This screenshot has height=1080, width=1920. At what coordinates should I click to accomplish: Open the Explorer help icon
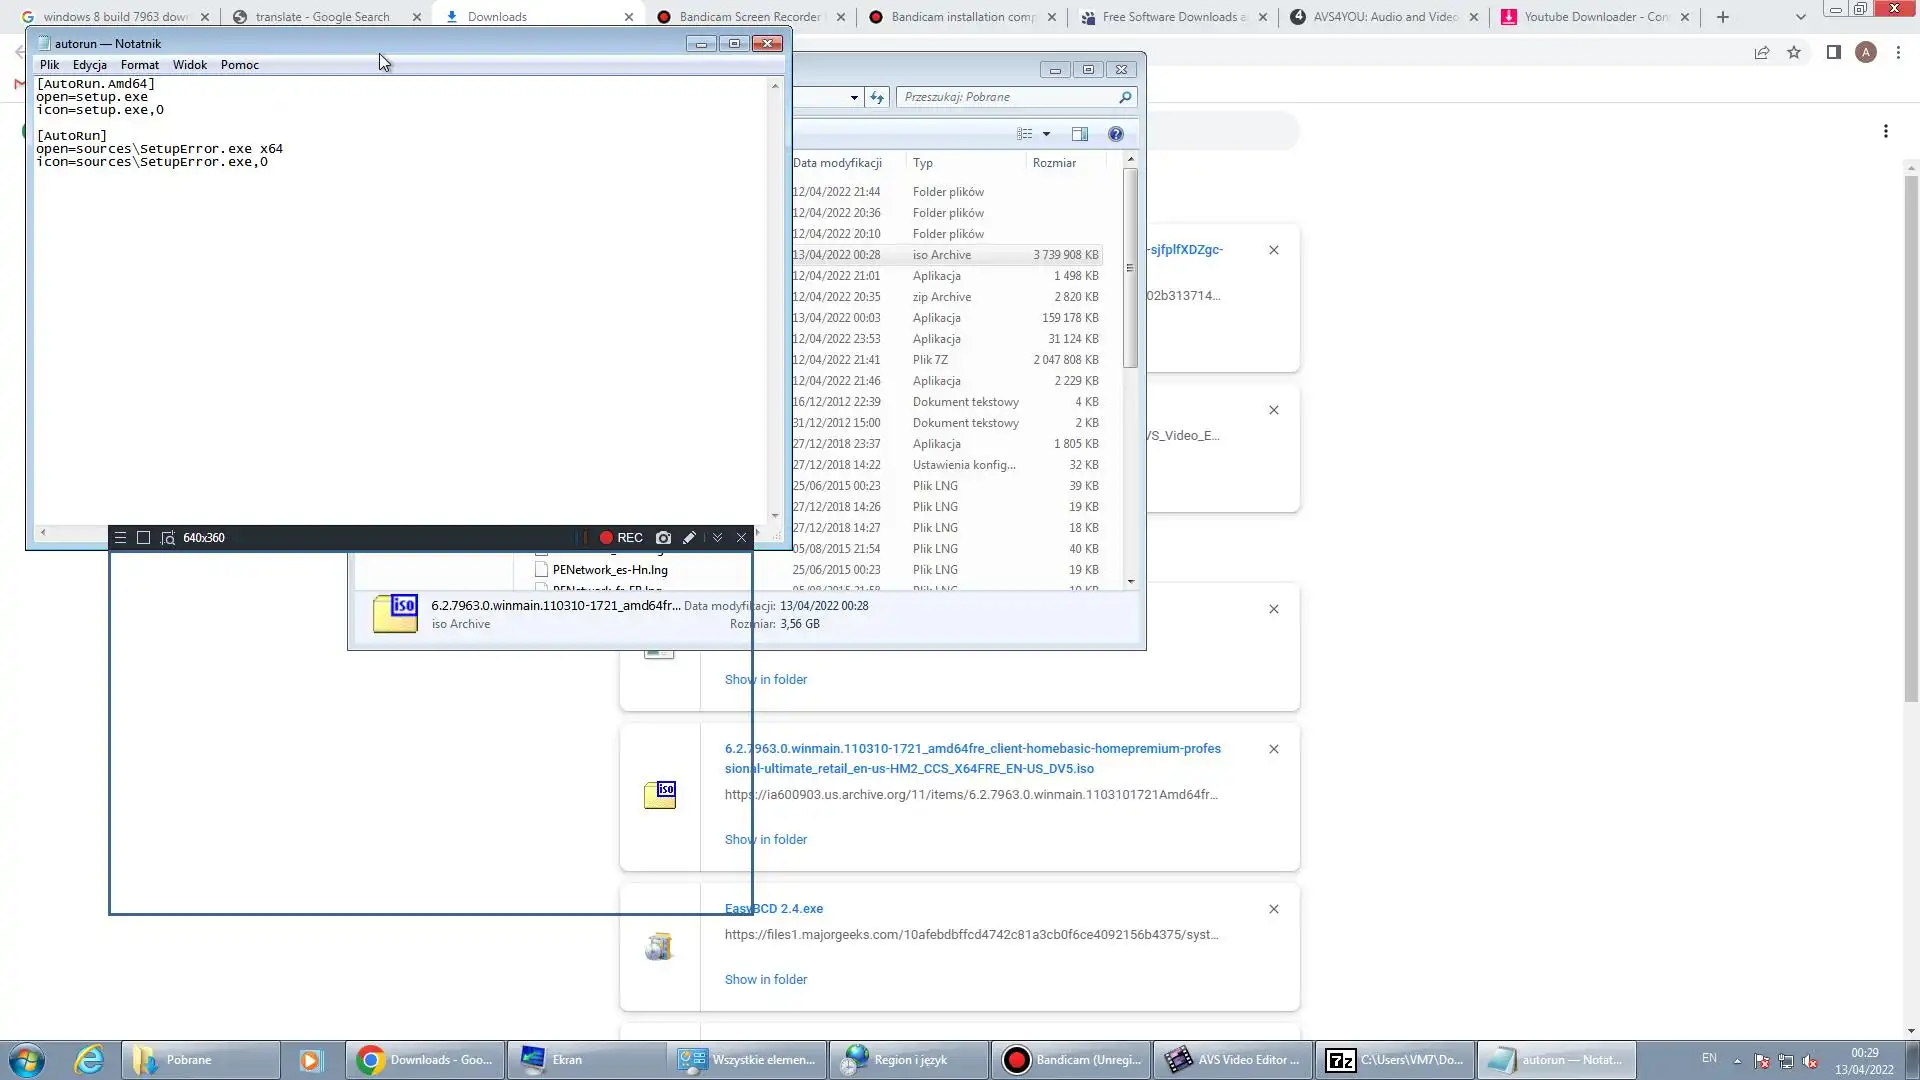(x=1116, y=134)
